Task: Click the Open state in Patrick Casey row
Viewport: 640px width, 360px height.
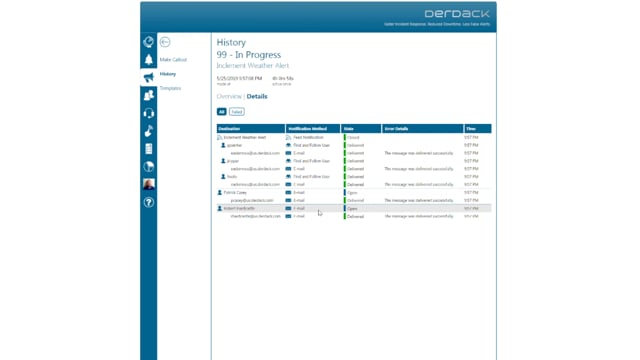Action: click(x=352, y=193)
